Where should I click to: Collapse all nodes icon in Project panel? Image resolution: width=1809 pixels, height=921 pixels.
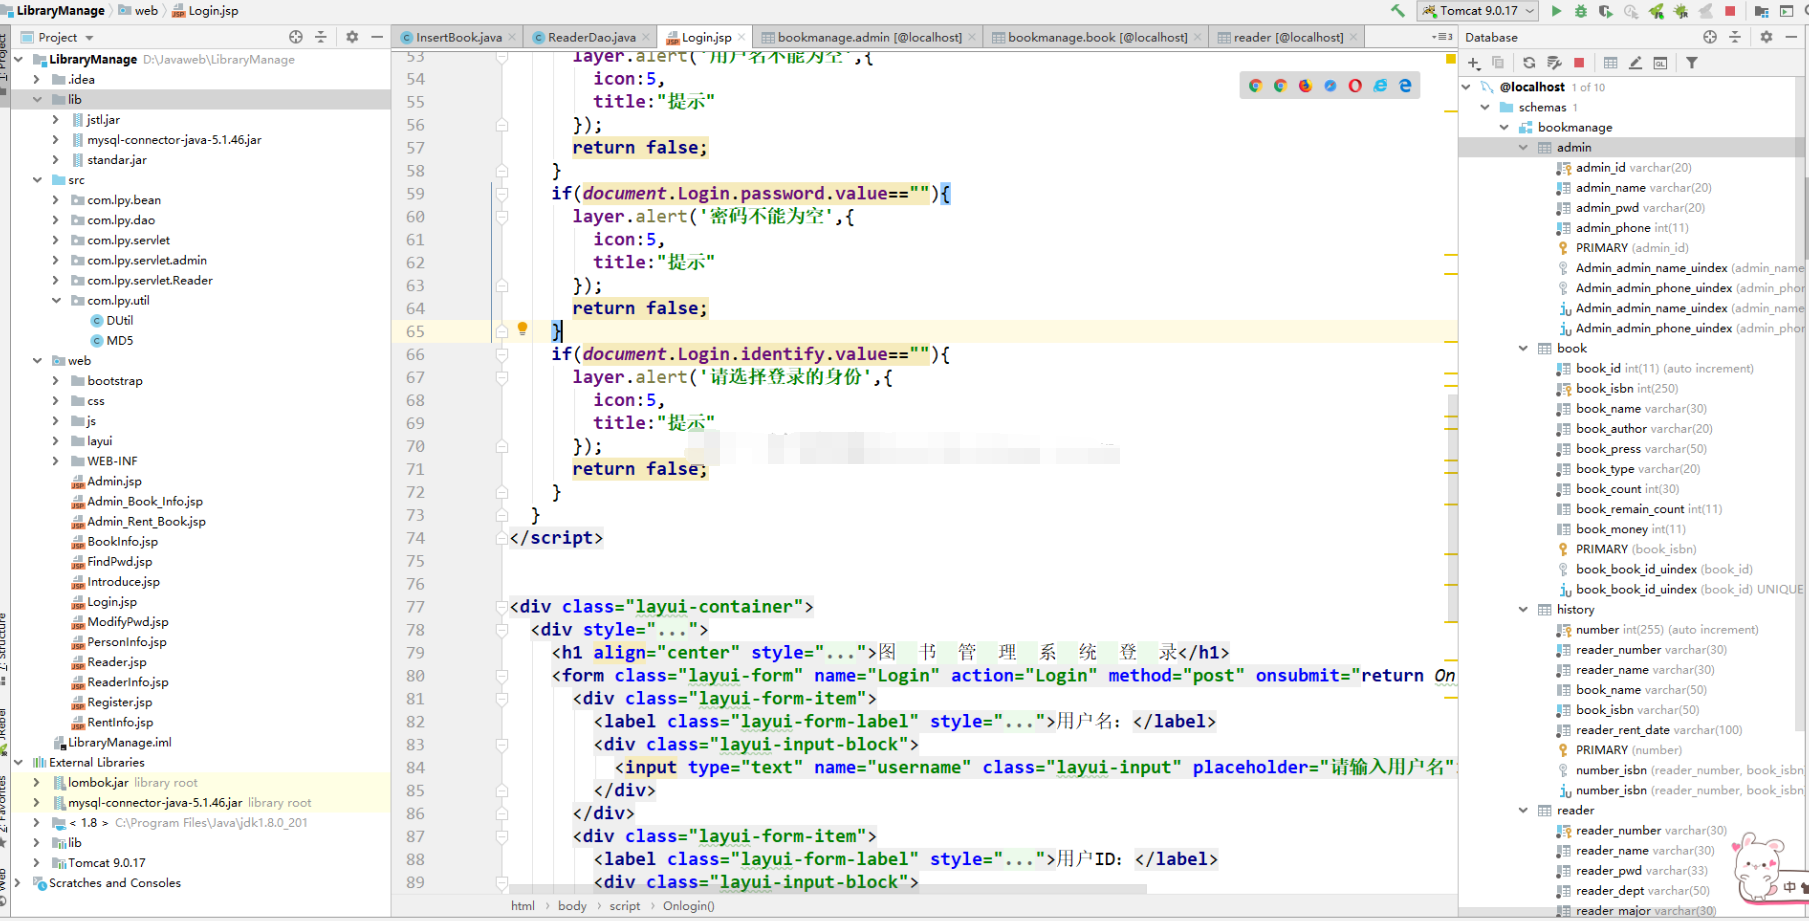(x=321, y=37)
